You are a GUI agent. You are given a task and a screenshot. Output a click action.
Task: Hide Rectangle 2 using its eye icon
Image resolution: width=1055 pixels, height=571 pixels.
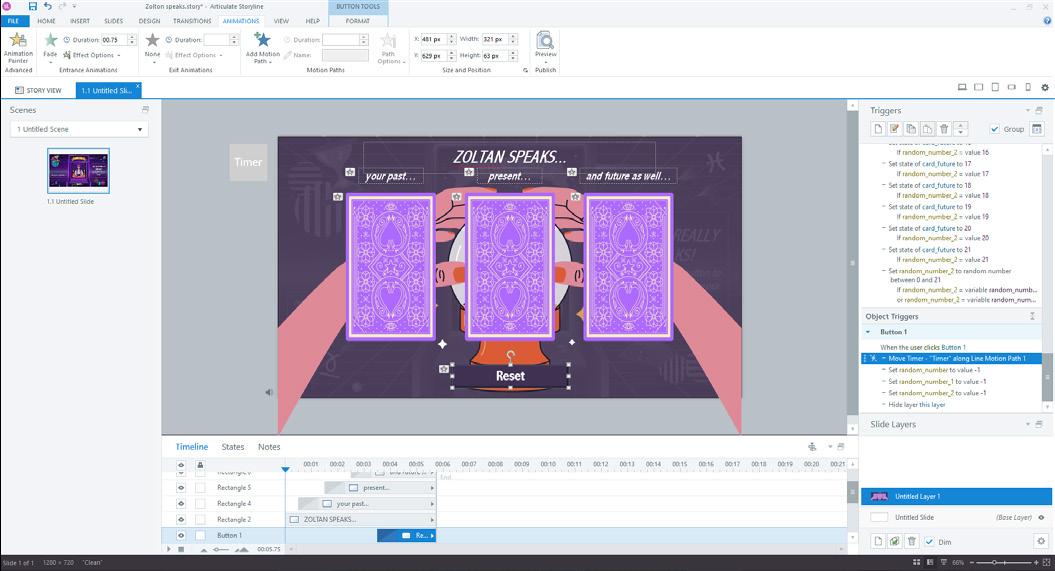[181, 520]
